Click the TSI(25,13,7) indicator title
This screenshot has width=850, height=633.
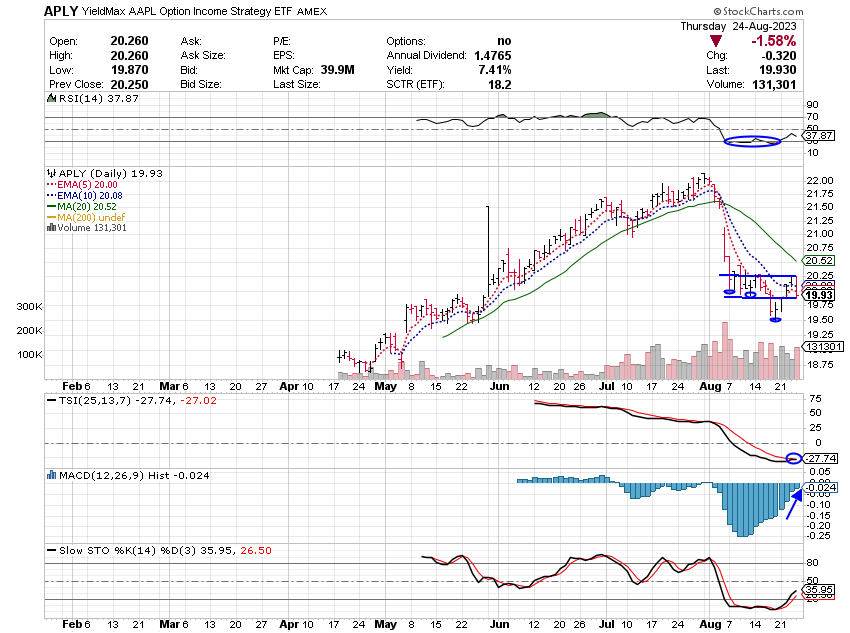95,401
